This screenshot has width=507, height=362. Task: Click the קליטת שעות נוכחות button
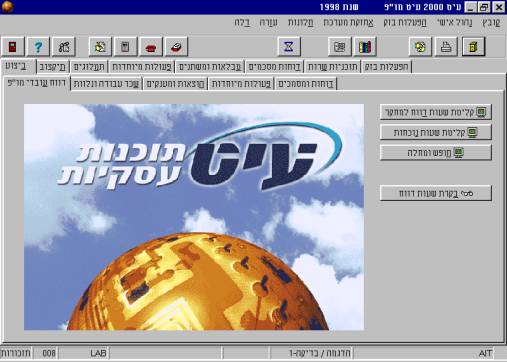point(435,132)
